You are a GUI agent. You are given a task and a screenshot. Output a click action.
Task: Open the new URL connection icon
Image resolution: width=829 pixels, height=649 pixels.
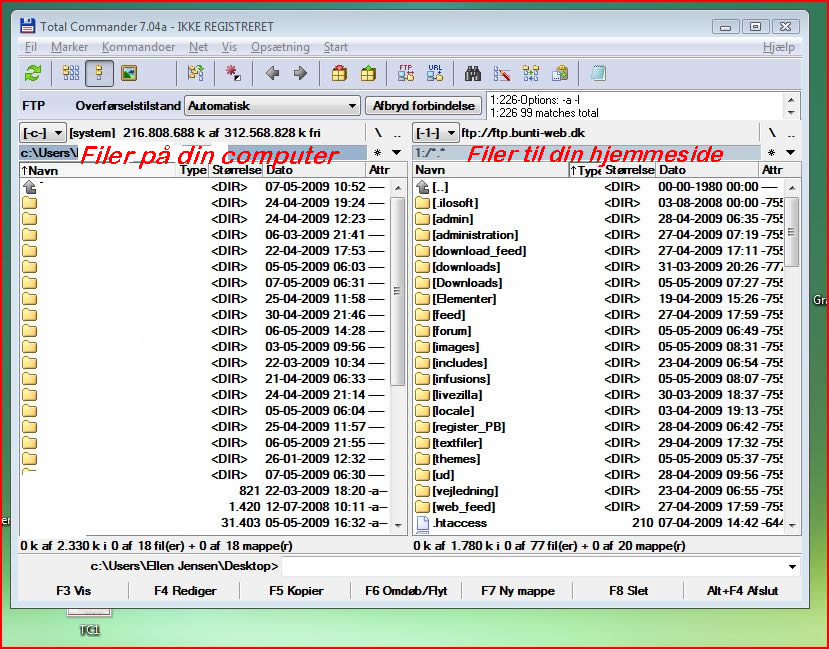[x=435, y=73]
